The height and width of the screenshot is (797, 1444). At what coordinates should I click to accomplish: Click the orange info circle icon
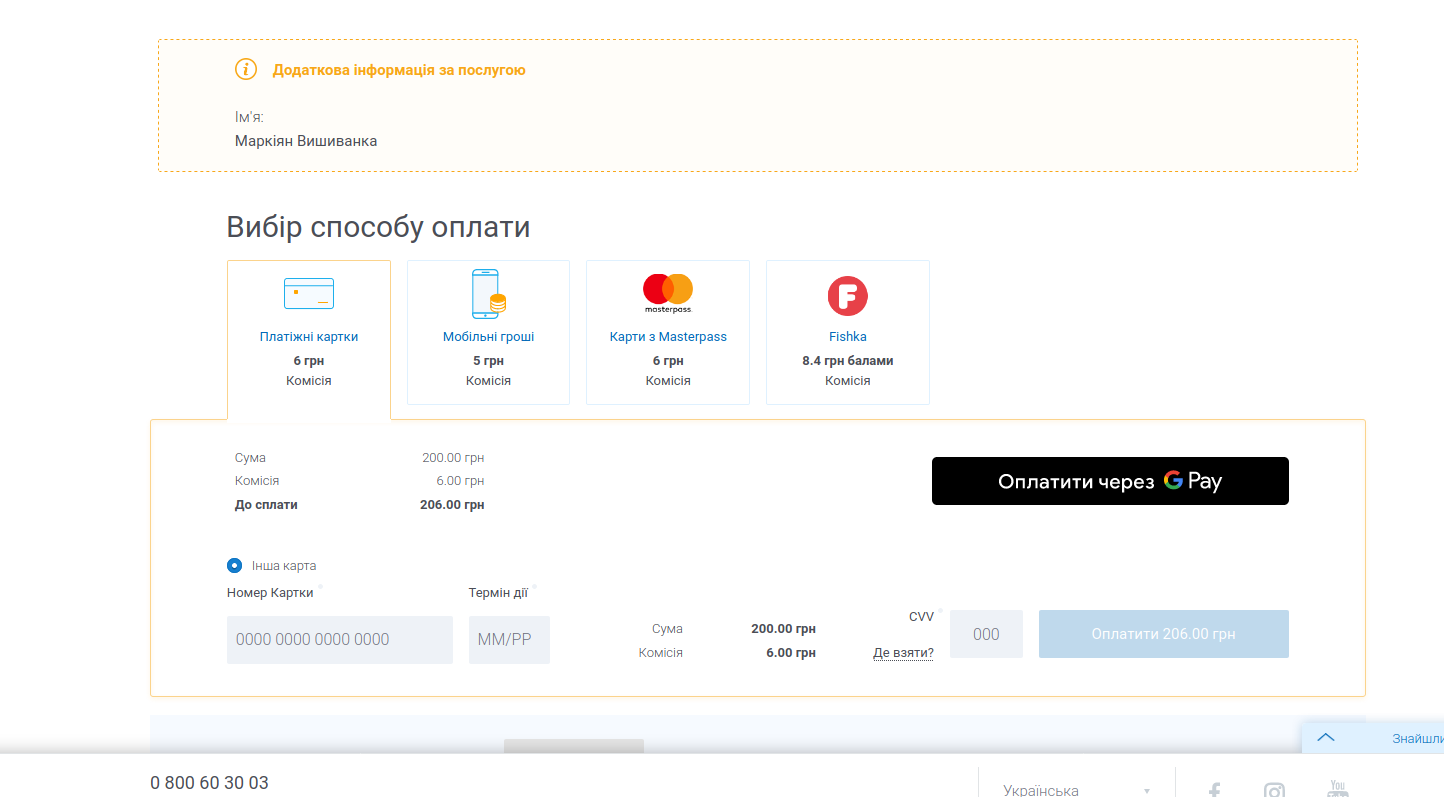click(x=246, y=69)
